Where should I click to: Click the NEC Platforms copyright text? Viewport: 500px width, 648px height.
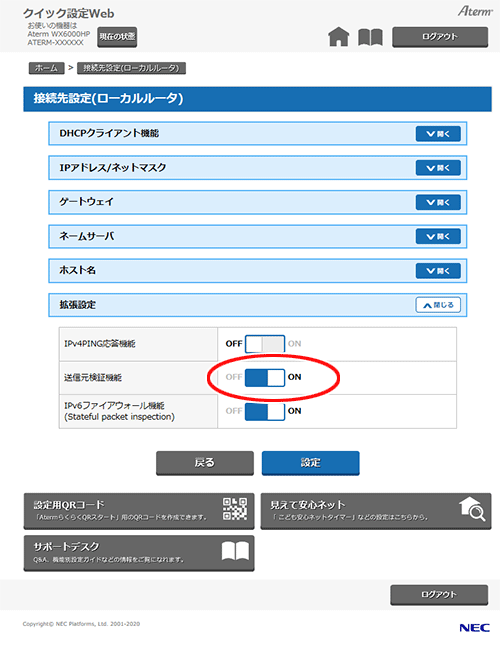(x=81, y=624)
